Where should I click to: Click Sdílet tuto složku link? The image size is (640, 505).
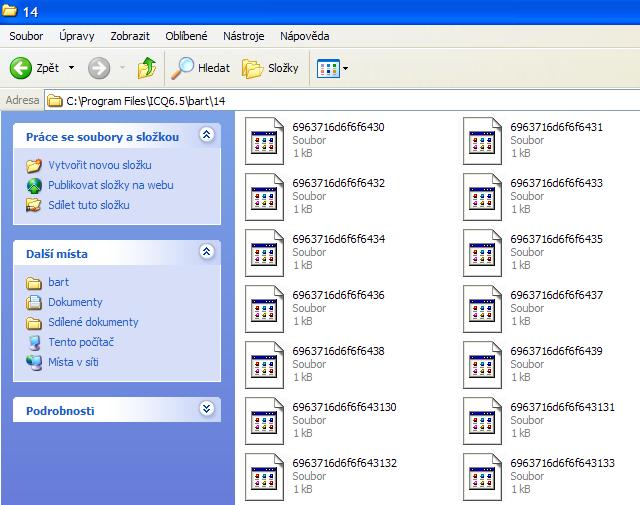[89, 205]
